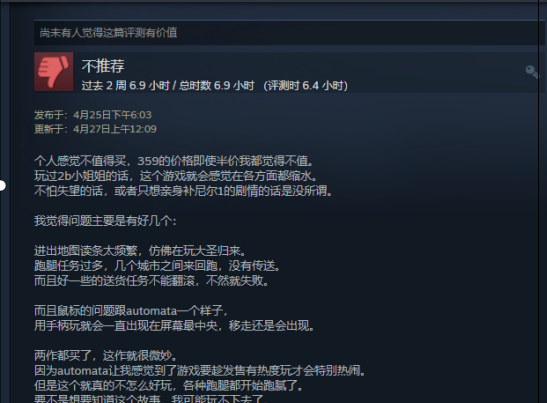Viewport: 547px width, 403px height.
Task: Click the line about 送货任务不能翻滚
Action: (x=152, y=281)
